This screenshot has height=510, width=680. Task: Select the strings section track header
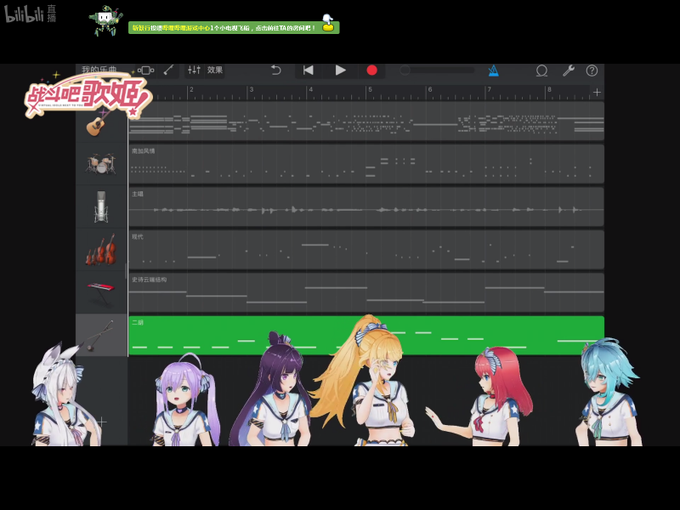pyautogui.click(x=101, y=250)
